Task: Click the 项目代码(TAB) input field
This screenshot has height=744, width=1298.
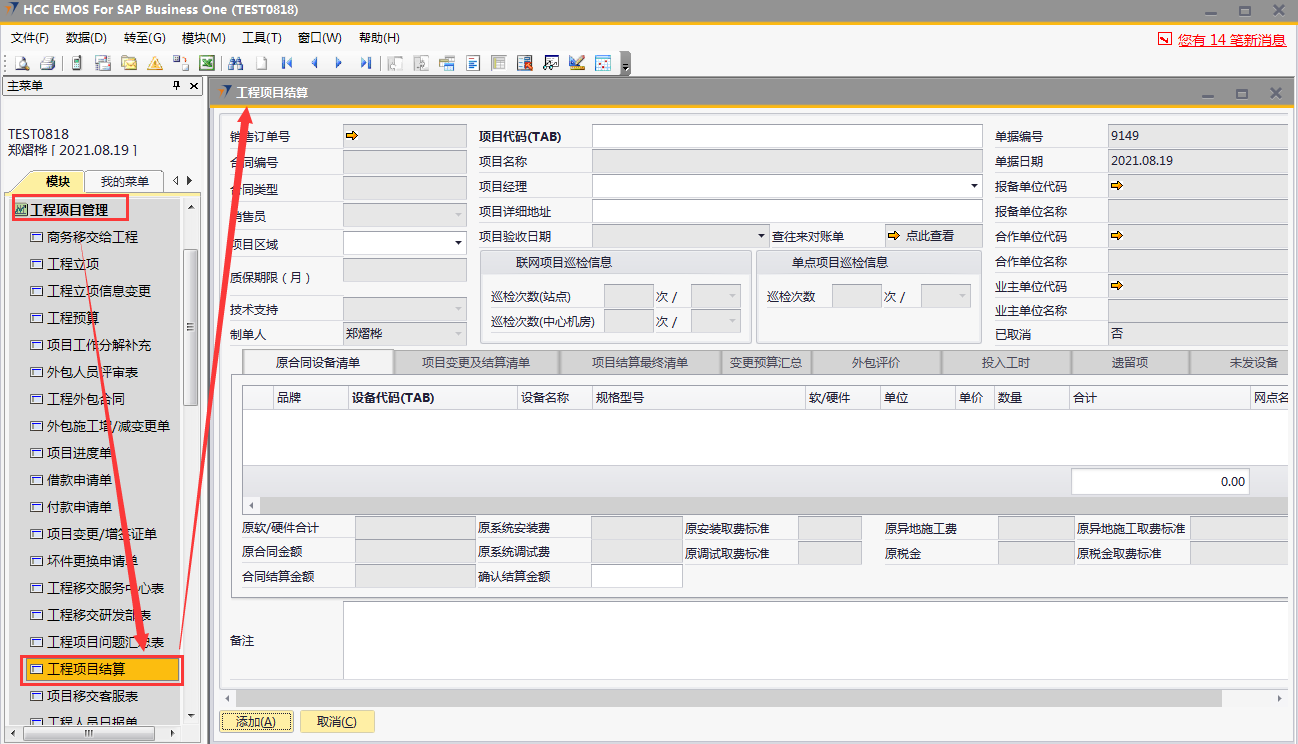Action: (786, 136)
